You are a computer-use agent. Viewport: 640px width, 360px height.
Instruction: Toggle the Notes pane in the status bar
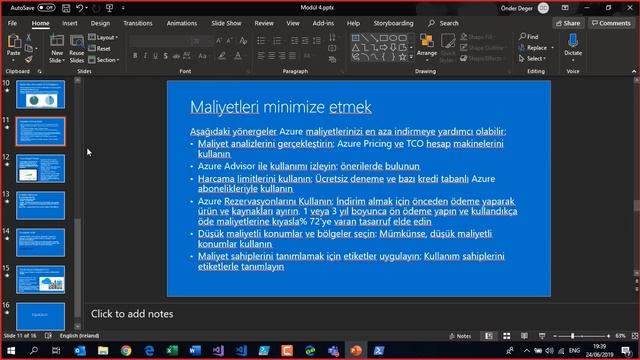pyautogui.click(x=460, y=336)
